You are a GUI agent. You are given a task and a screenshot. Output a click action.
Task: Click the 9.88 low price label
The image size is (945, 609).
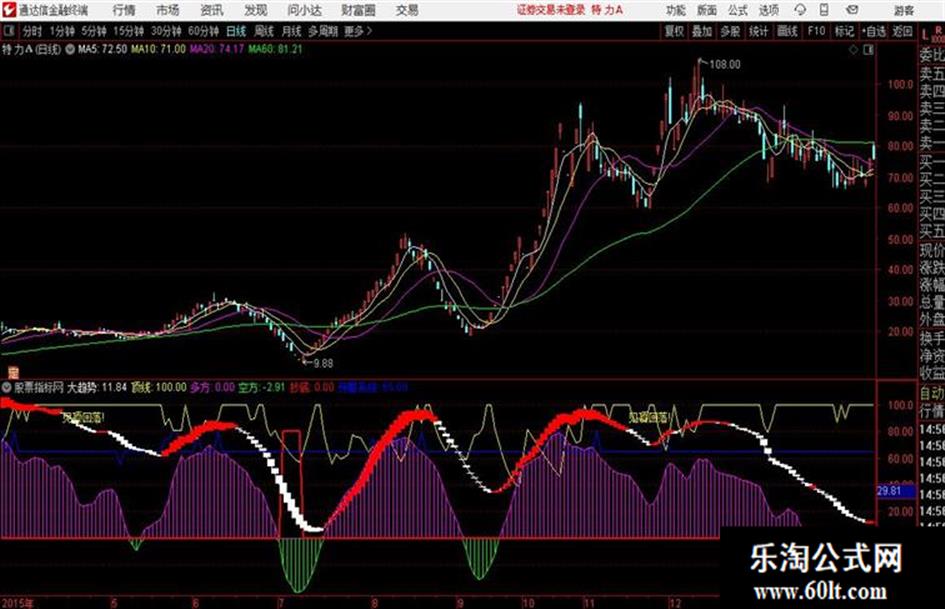pos(323,363)
